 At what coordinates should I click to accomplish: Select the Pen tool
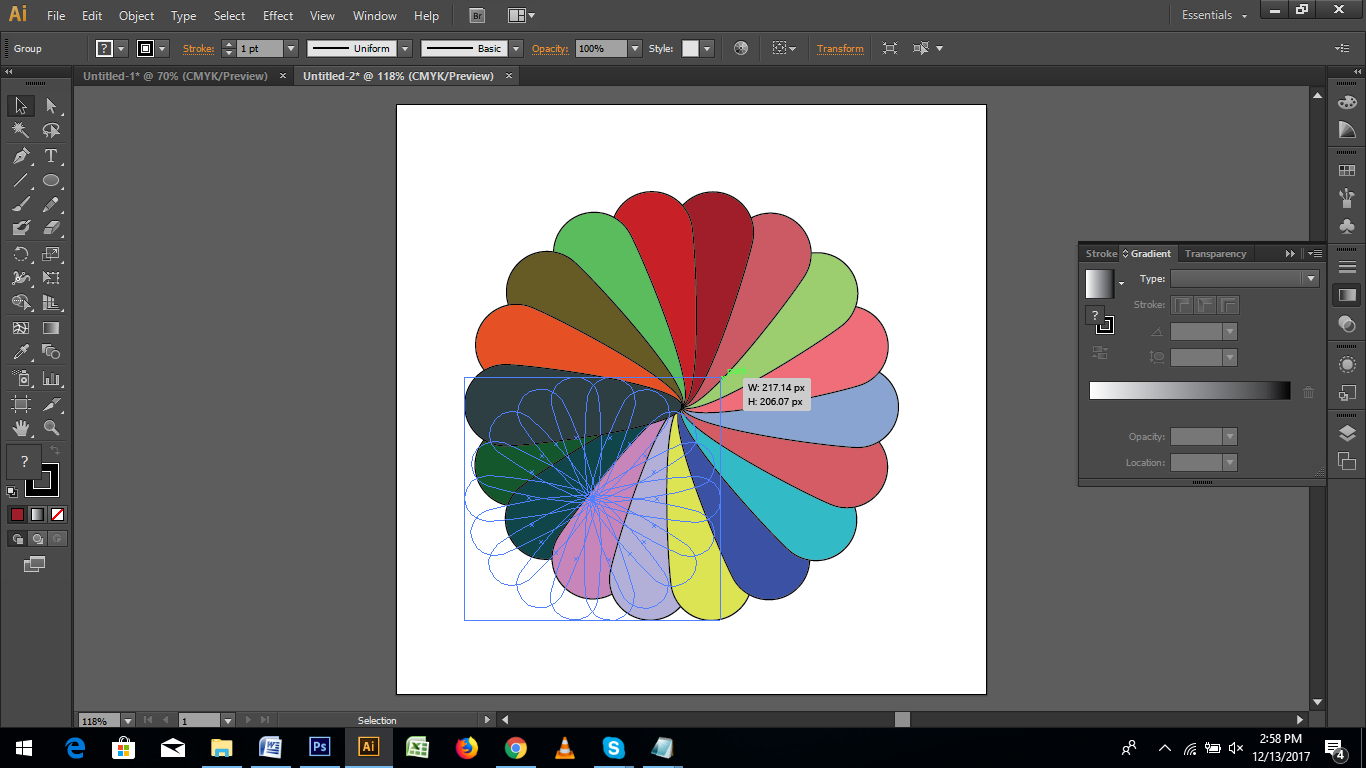tap(20, 157)
